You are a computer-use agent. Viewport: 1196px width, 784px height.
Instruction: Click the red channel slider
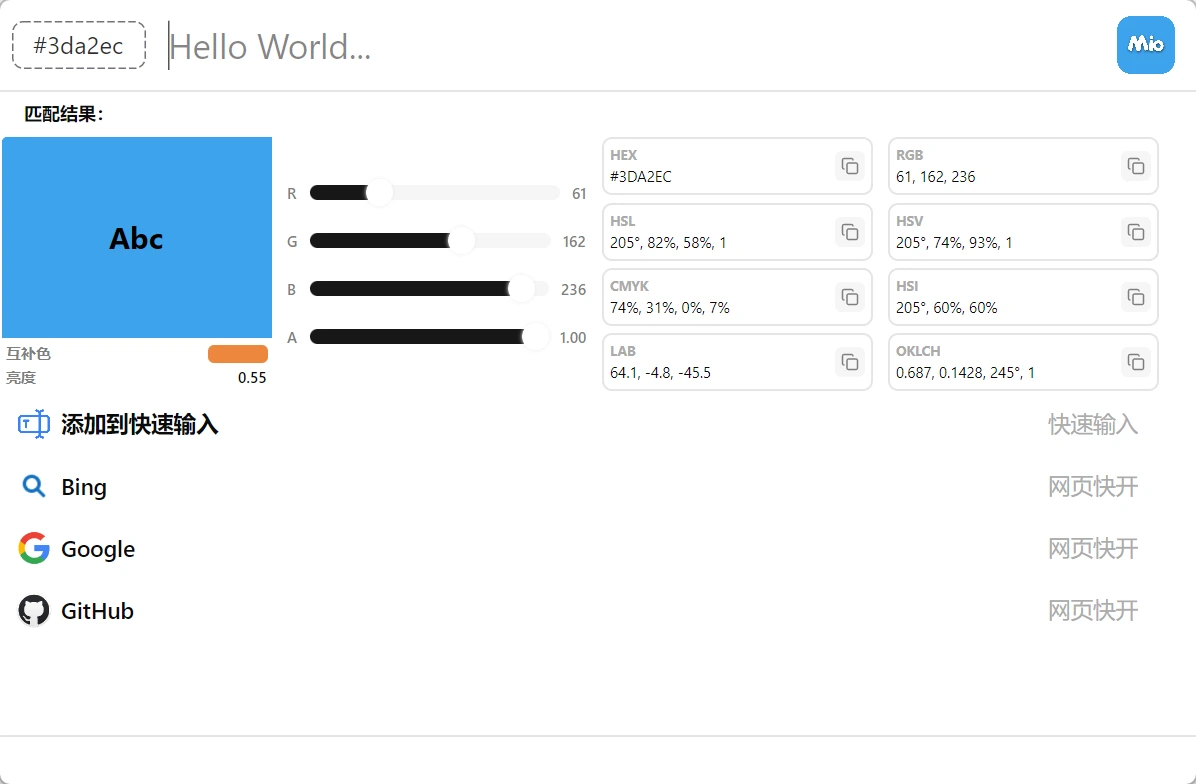(434, 193)
